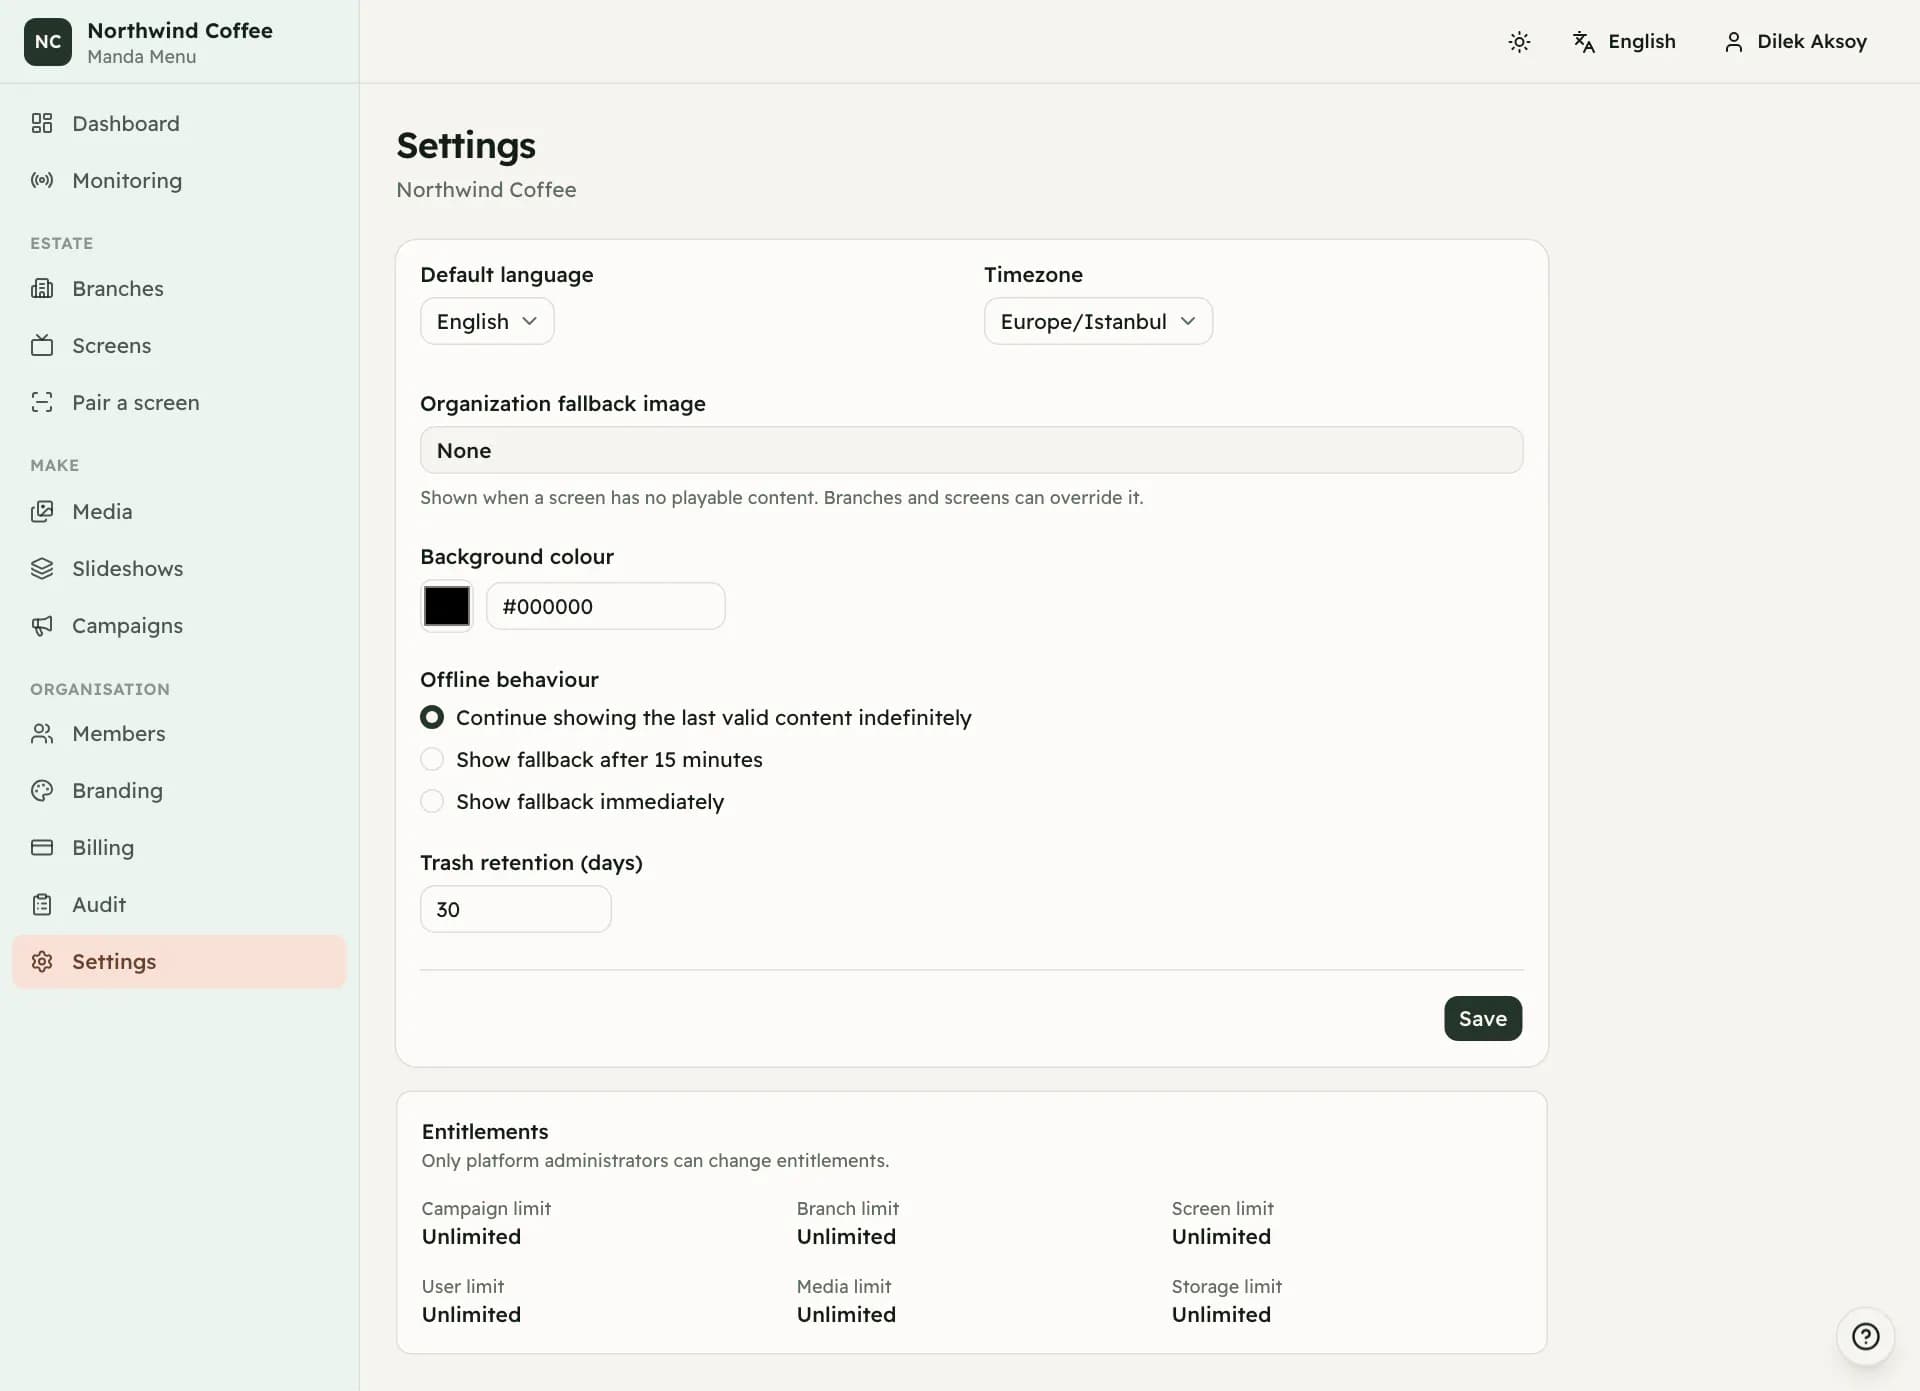Click the Screens TV icon
This screenshot has width=1920, height=1391.
pyautogui.click(x=42, y=345)
